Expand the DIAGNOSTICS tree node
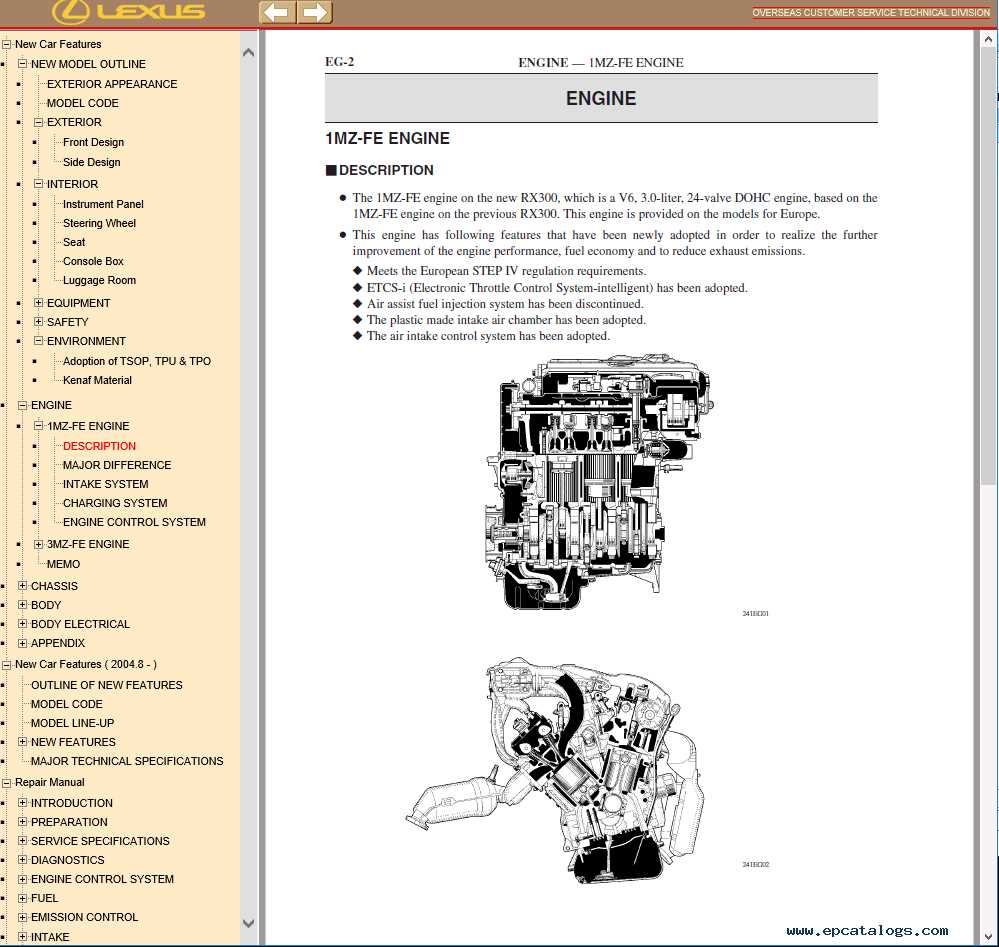999x947 pixels. click(x=22, y=860)
